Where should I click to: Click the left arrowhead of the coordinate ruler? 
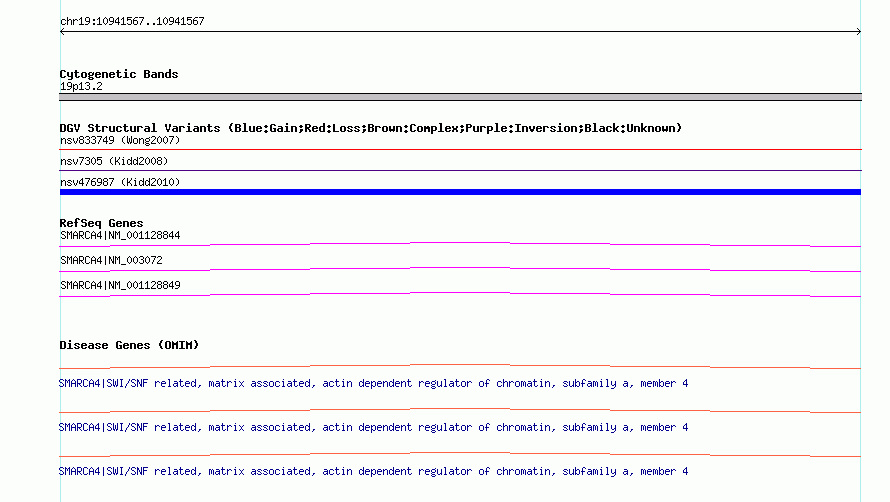point(62,32)
